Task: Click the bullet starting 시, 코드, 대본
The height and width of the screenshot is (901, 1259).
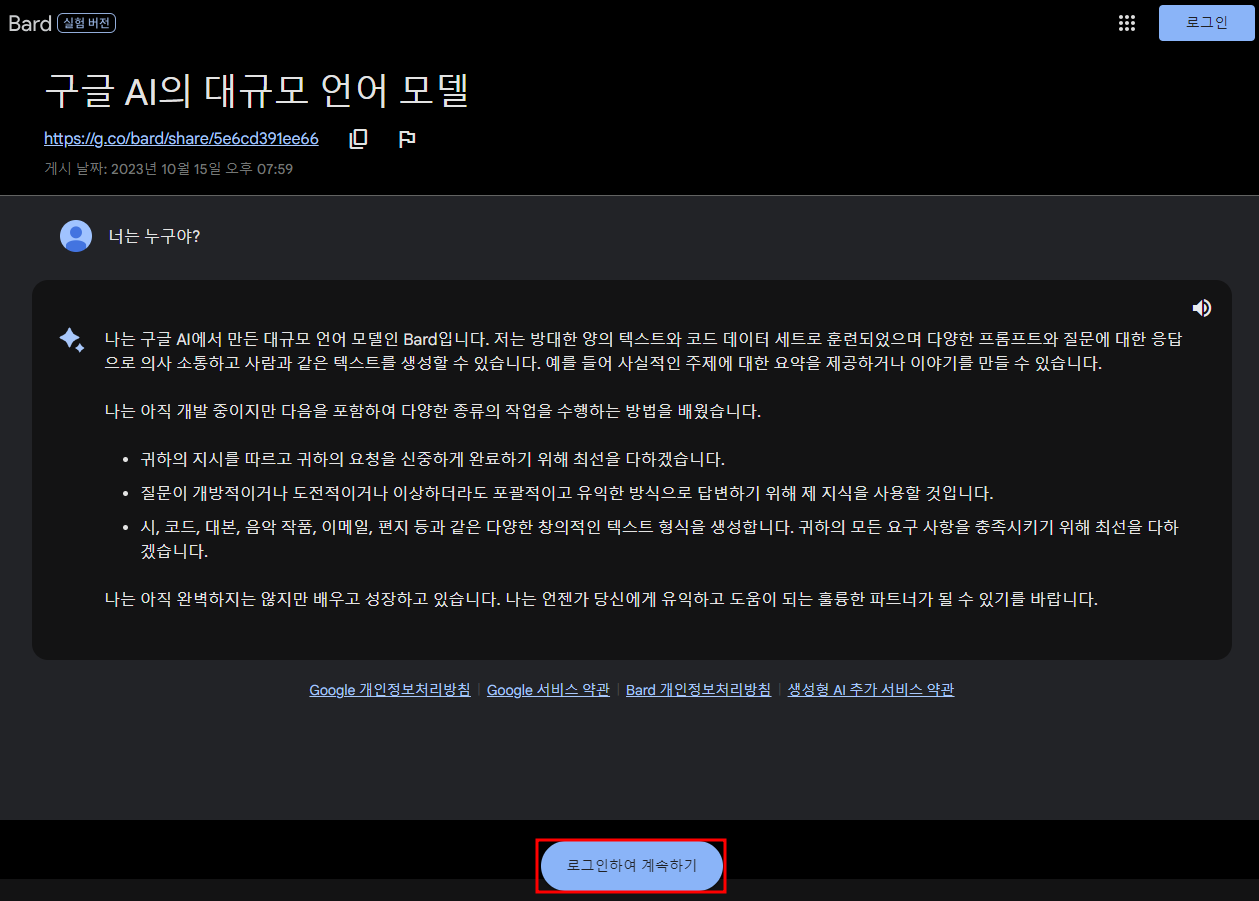Action: point(660,539)
